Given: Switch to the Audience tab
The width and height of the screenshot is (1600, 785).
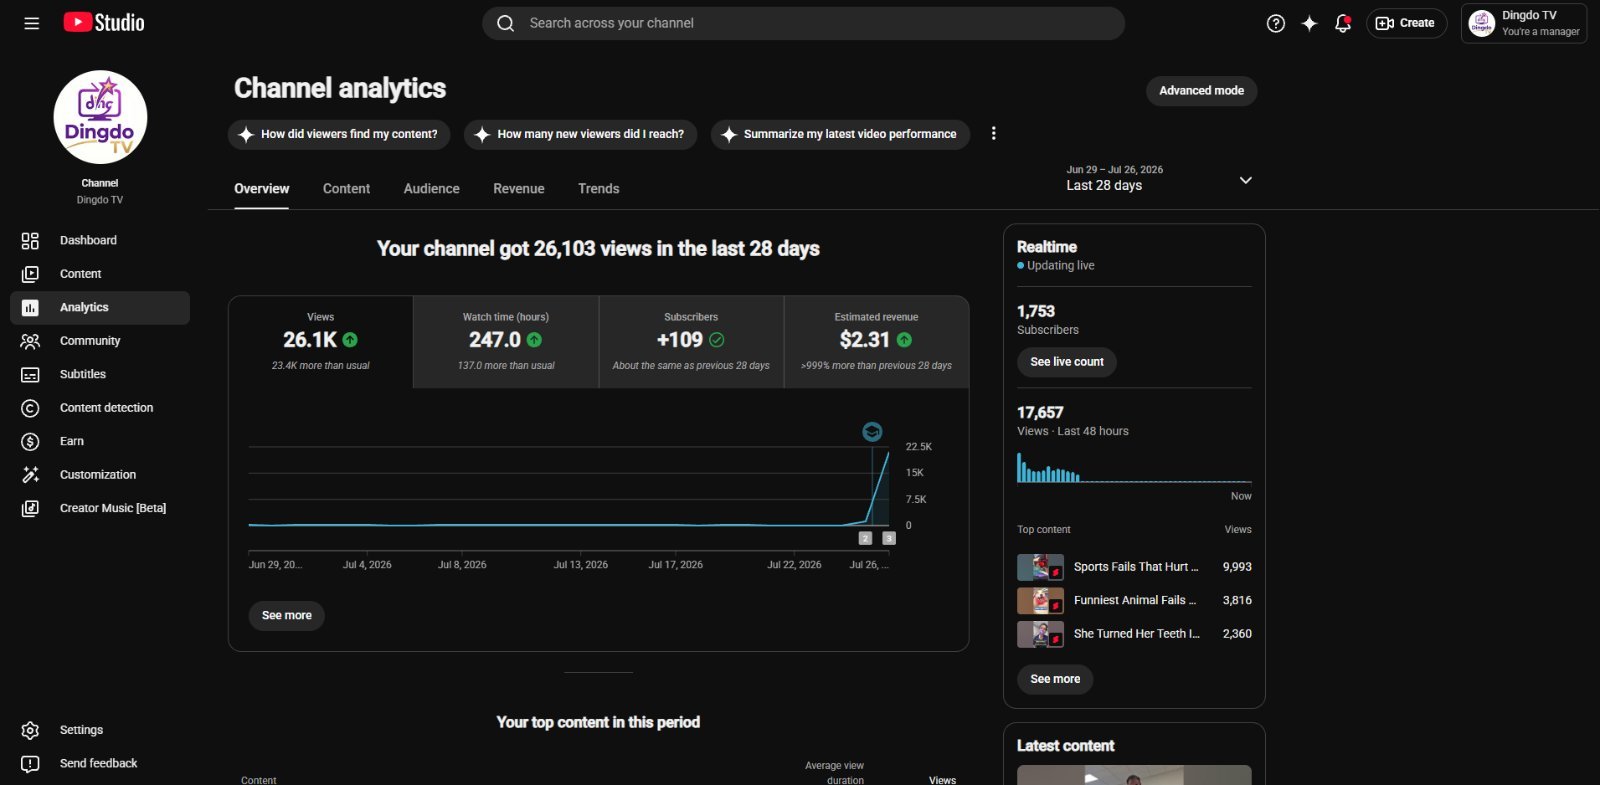Looking at the screenshot, I should [432, 189].
